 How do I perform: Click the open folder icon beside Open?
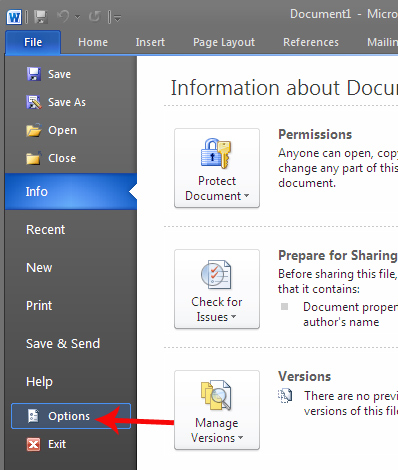(34, 130)
